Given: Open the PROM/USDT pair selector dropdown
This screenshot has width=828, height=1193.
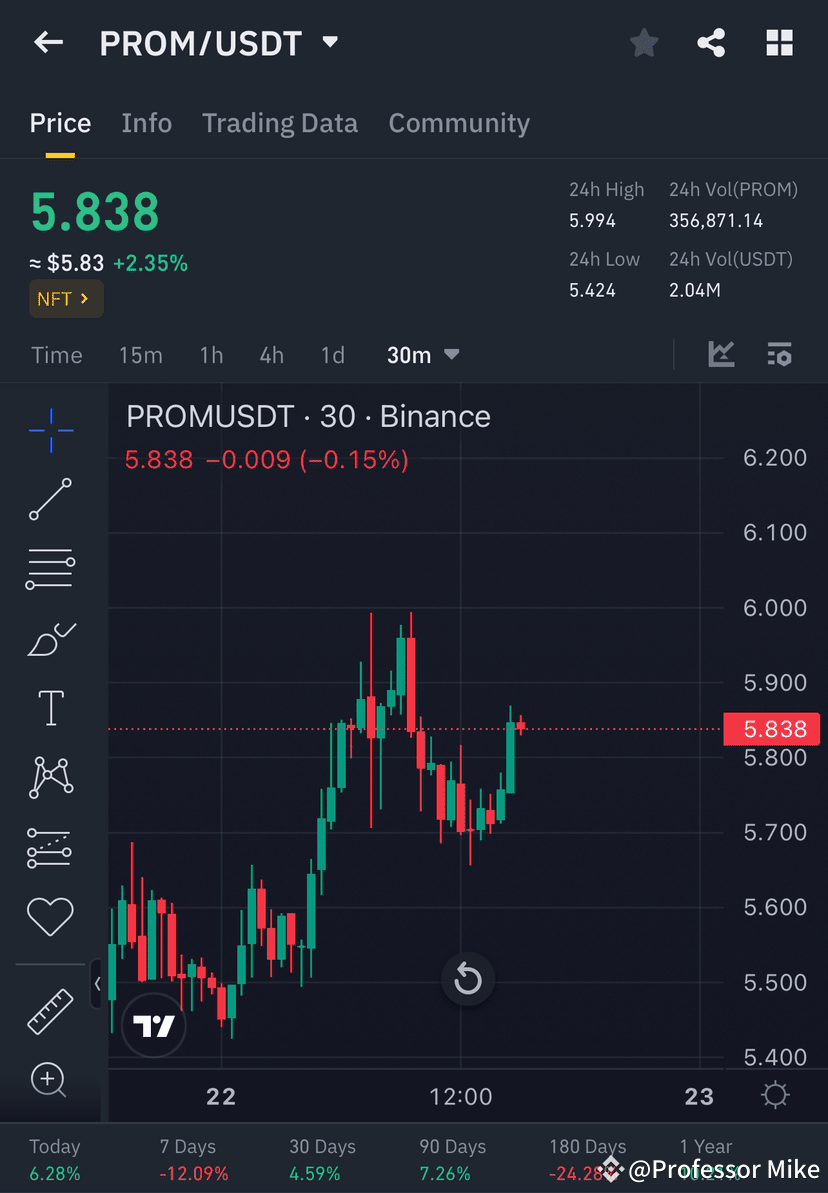Looking at the screenshot, I should pyautogui.click(x=330, y=42).
